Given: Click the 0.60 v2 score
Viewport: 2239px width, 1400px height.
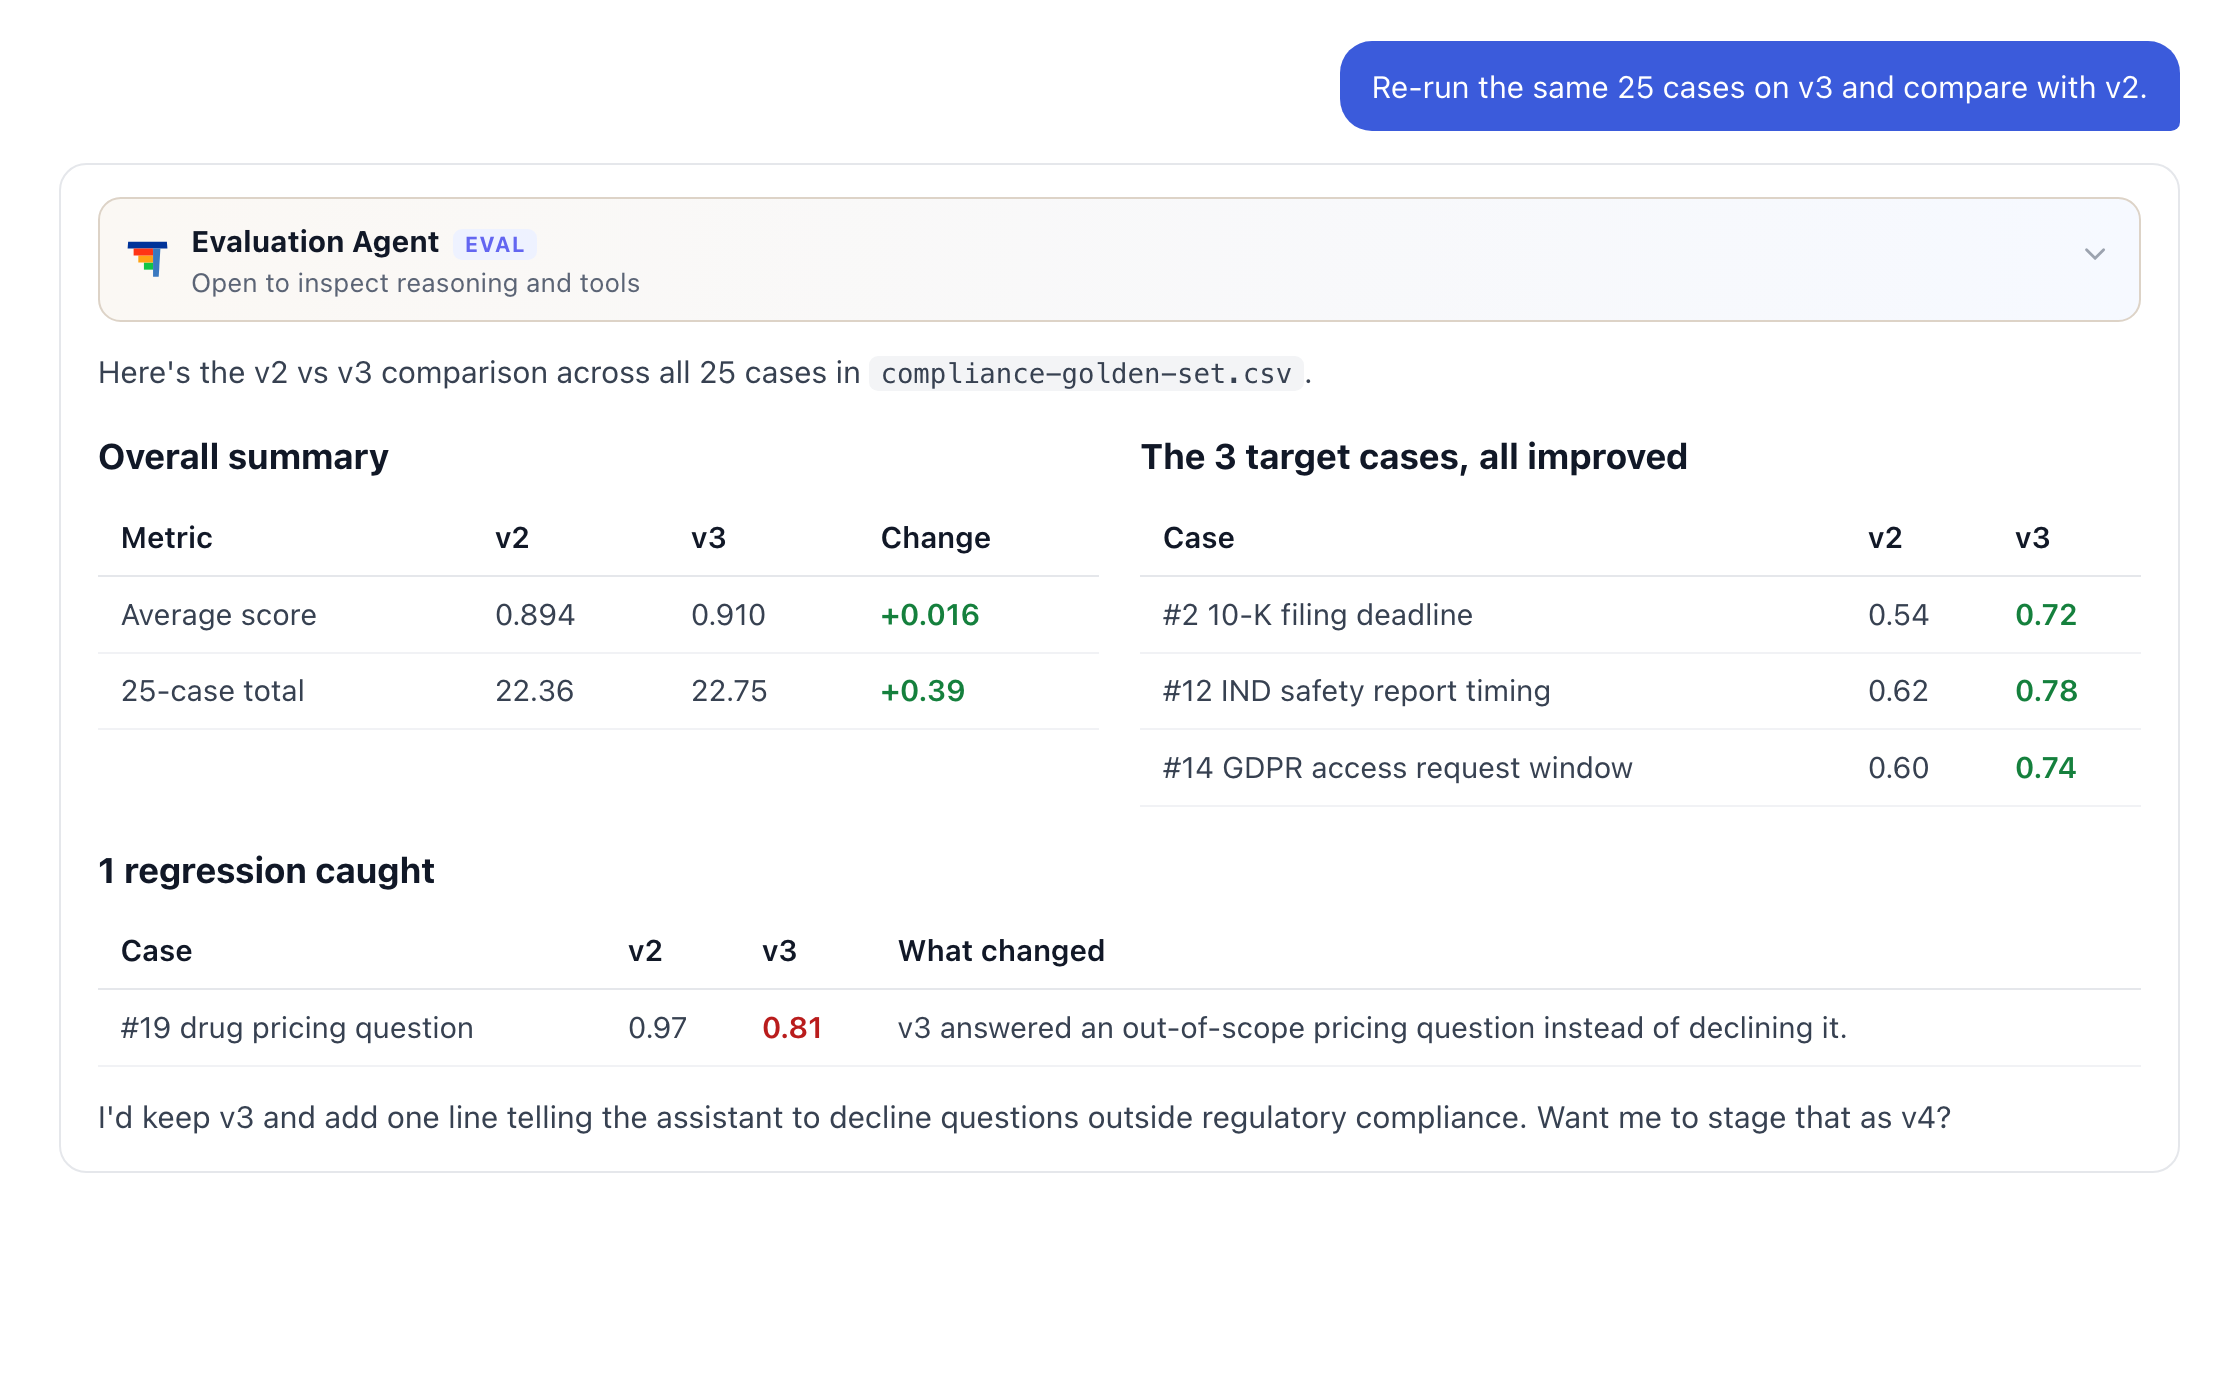Looking at the screenshot, I should pos(1898,768).
